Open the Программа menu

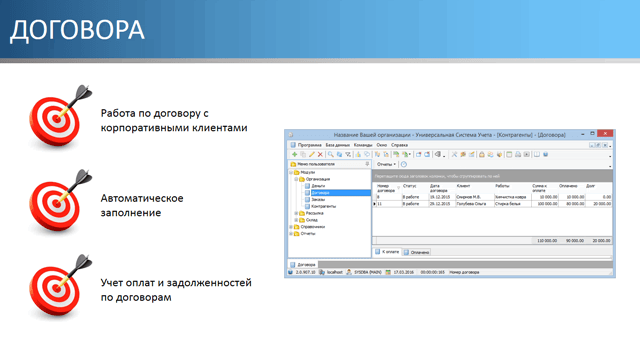(x=309, y=145)
